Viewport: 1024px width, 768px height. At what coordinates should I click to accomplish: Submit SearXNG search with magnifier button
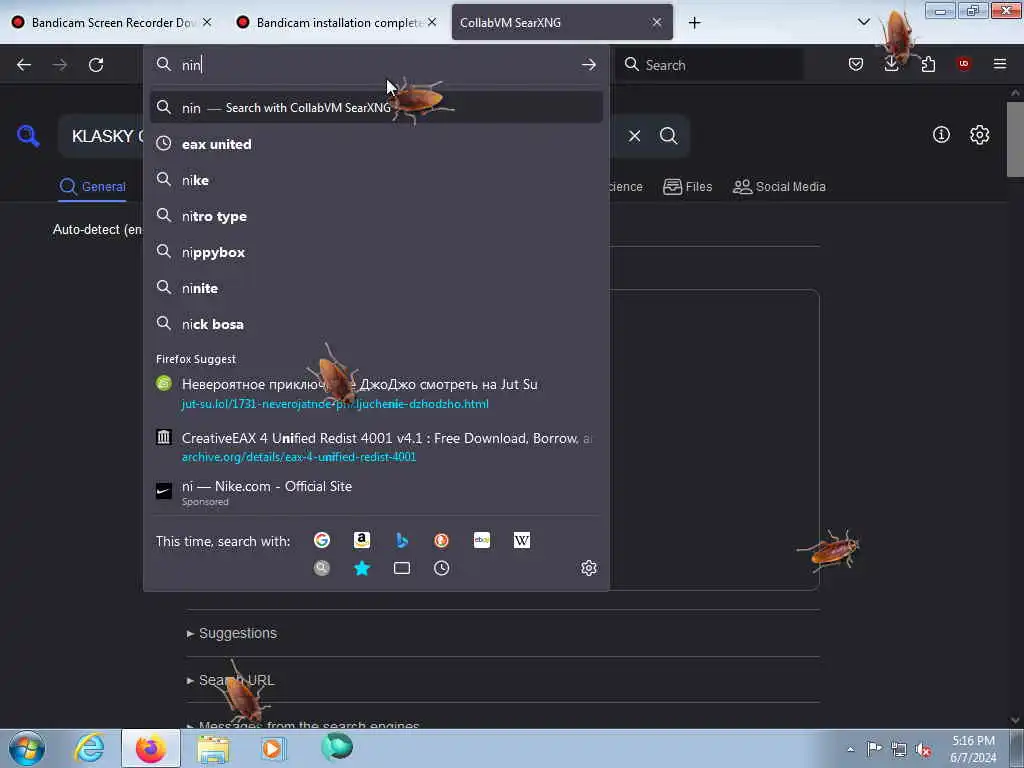668,136
